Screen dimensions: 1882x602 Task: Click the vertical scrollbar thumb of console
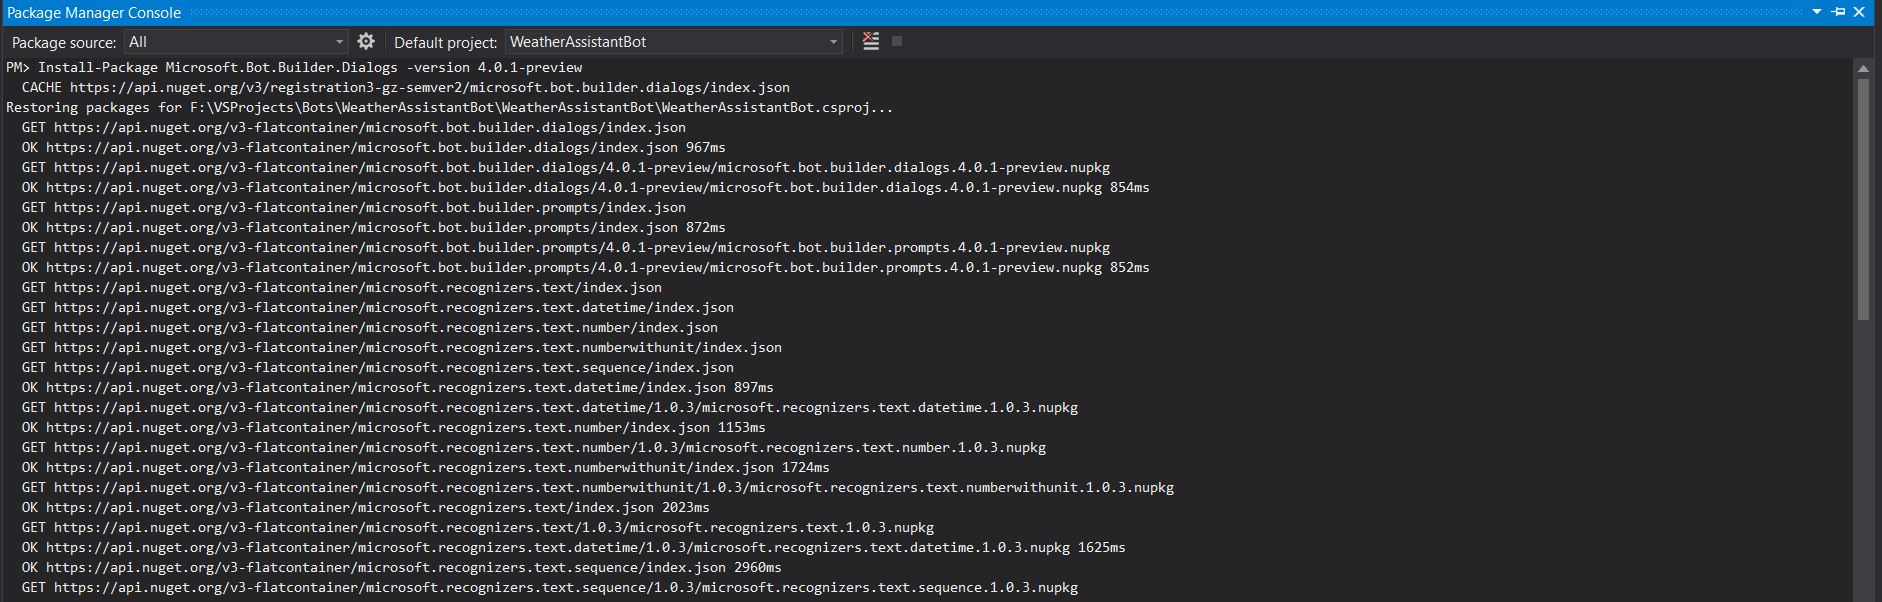[x=1863, y=198]
